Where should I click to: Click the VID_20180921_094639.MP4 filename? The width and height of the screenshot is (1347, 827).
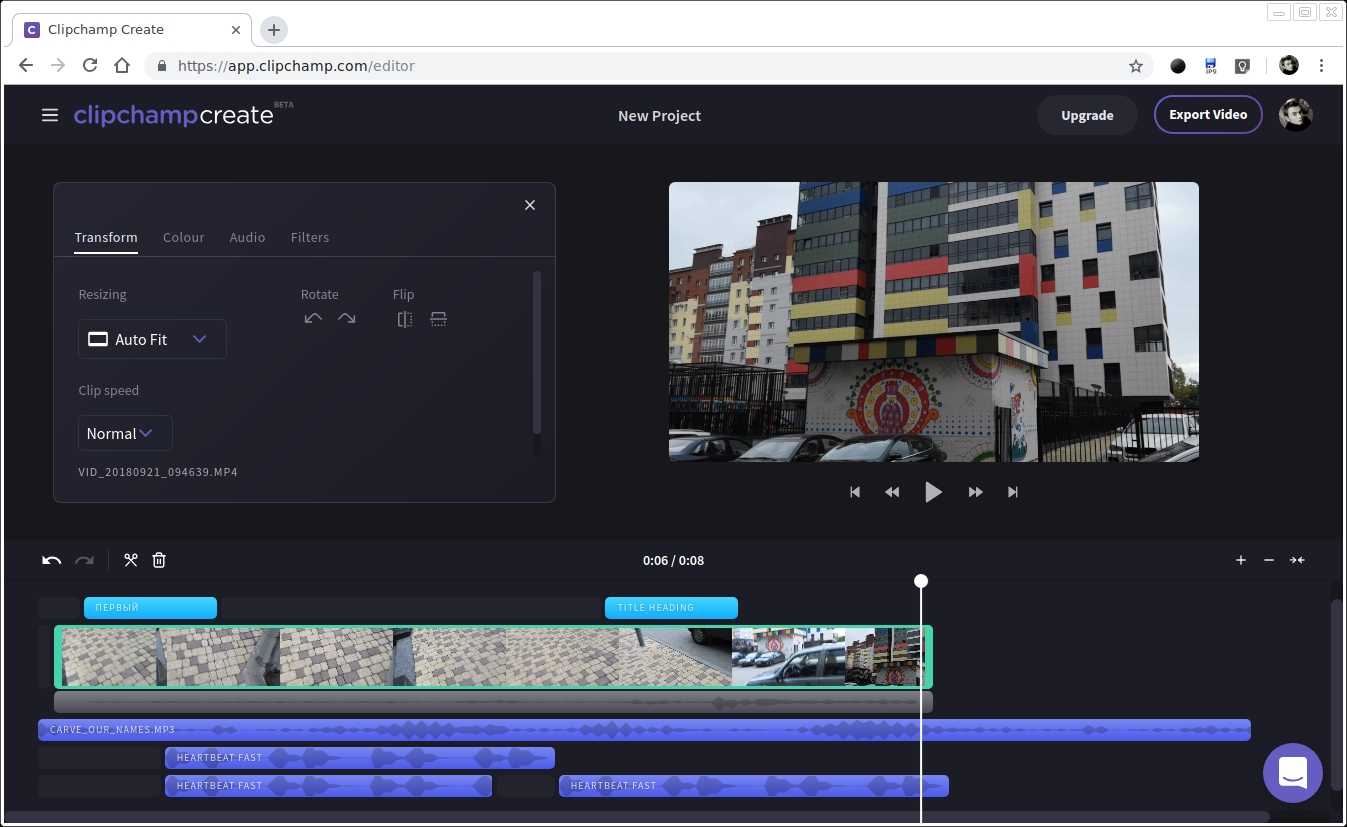(x=158, y=472)
